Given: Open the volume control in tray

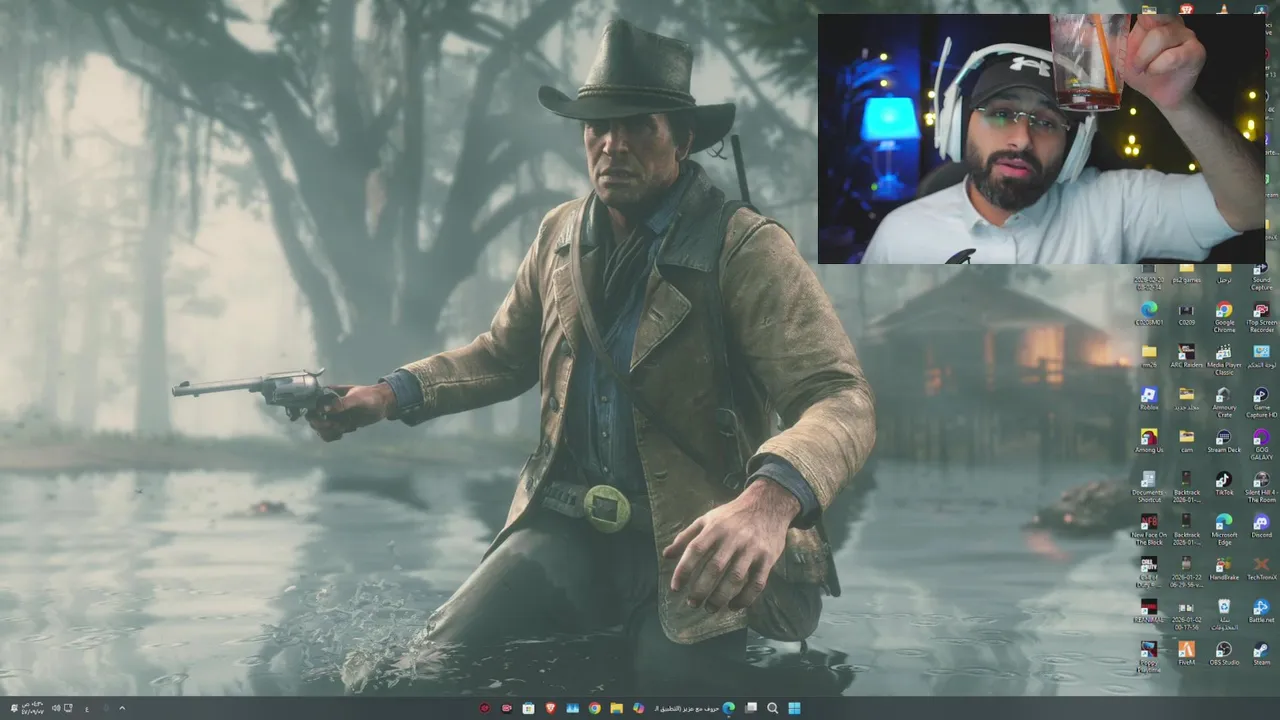Looking at the screenshot, I should [x=56, y=708].
